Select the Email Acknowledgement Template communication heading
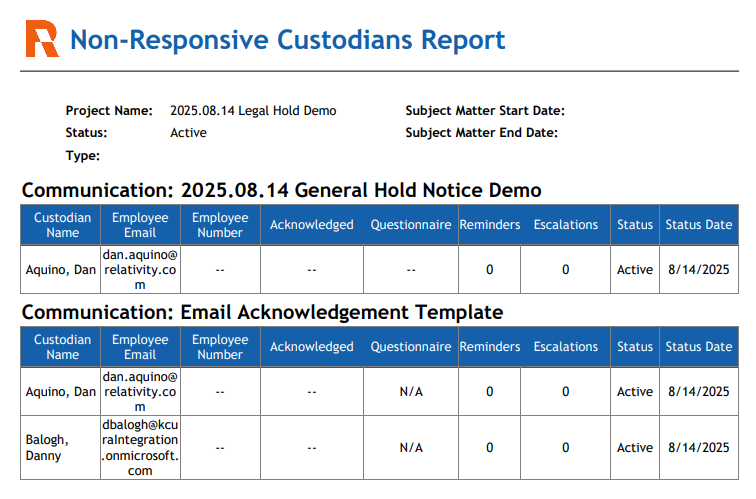756x499 pixels. [x=262, y=312]
